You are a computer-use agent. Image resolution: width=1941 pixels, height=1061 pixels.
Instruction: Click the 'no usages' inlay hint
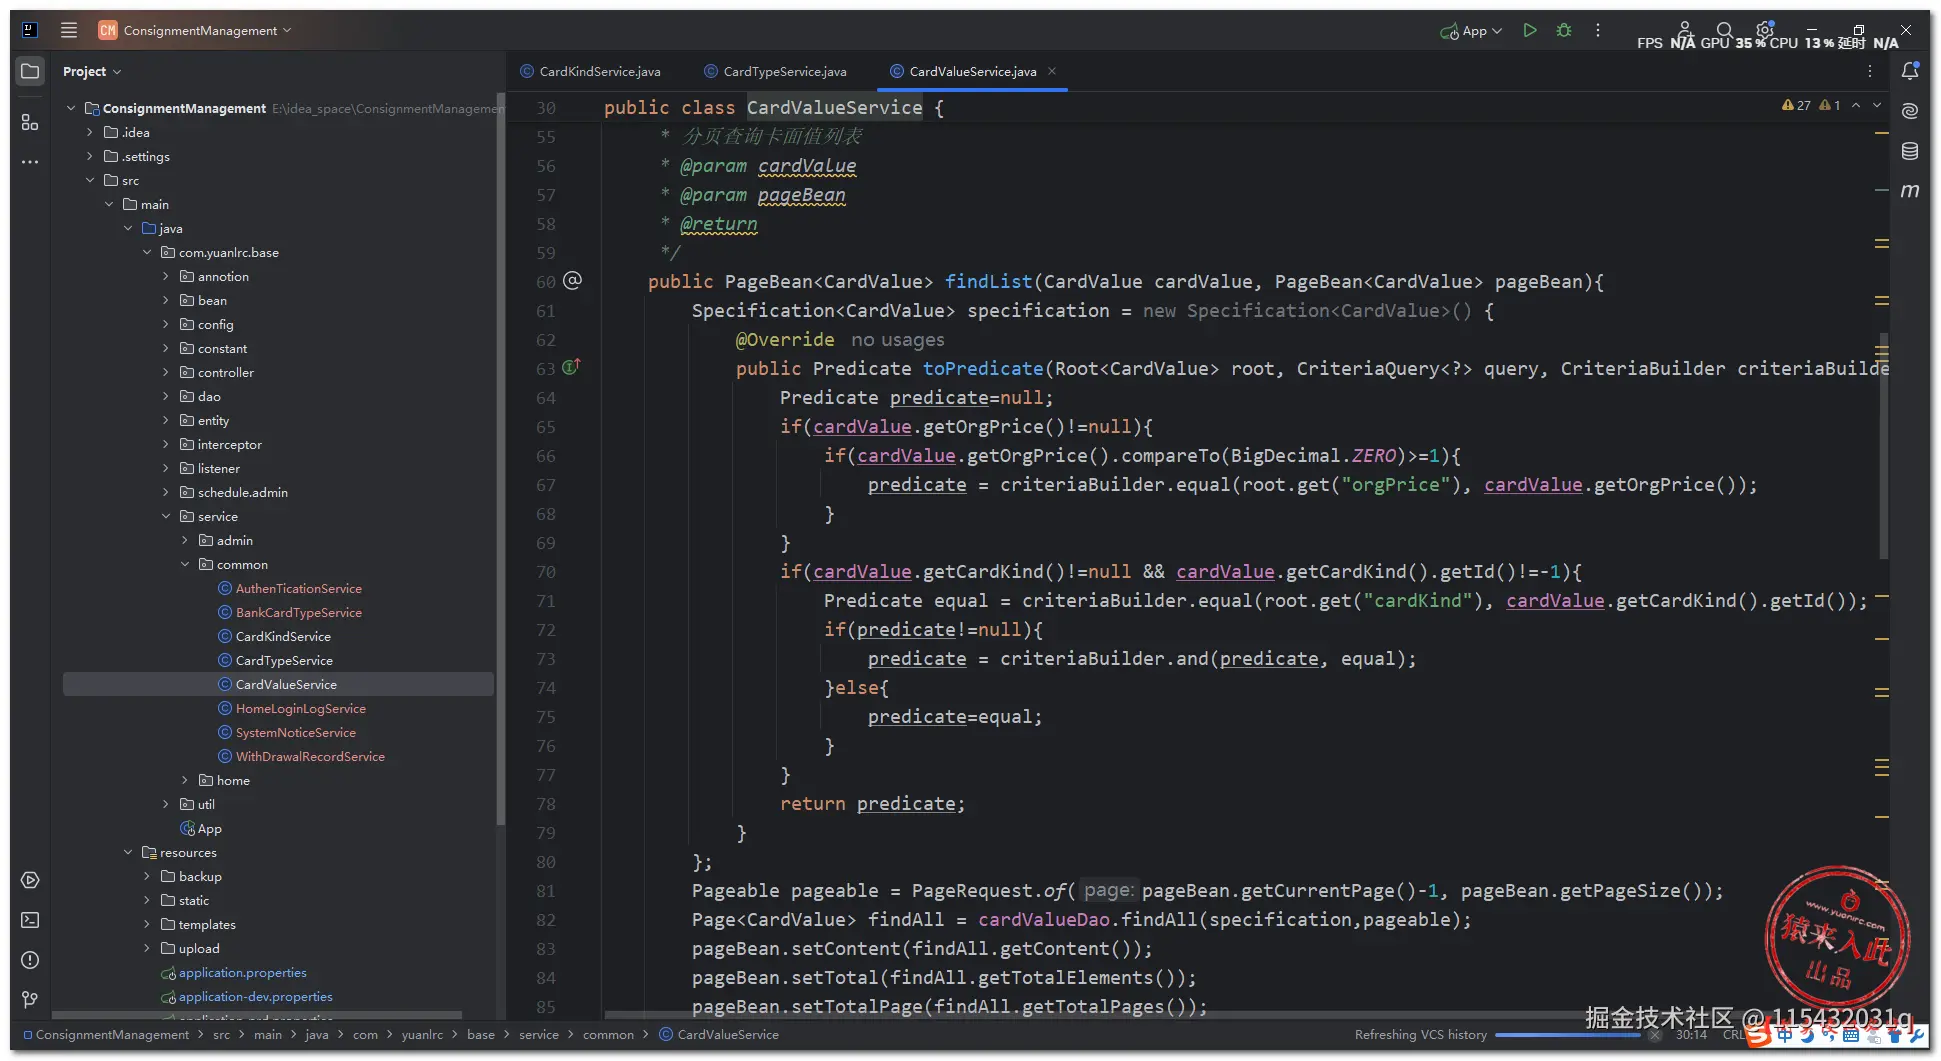897,340
